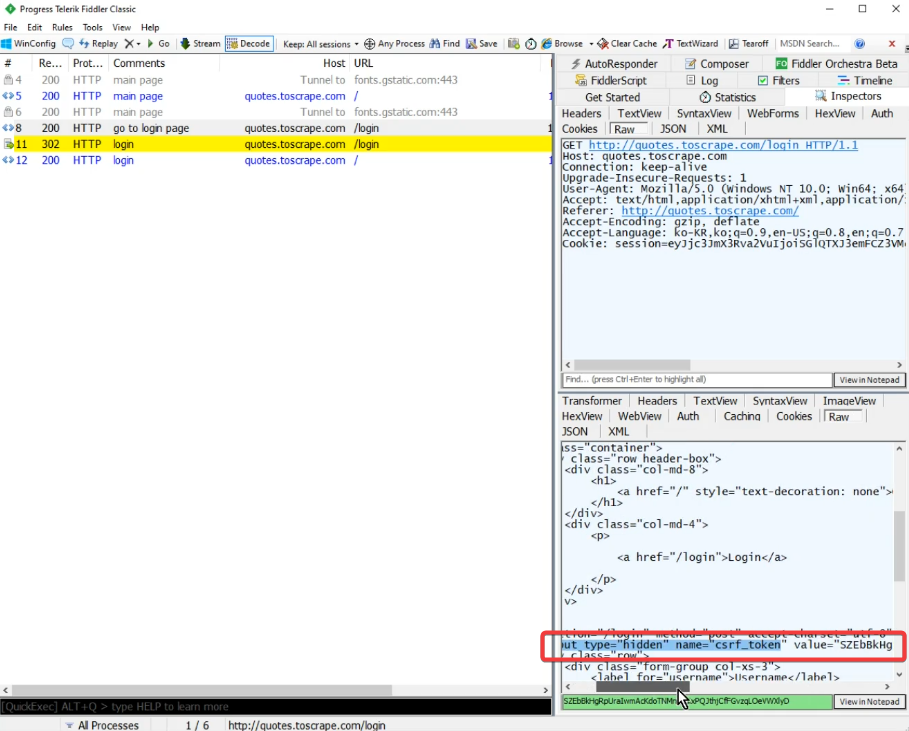Close the toolbar with red X
Image resolution: width=909 pixels, height=731 pixels.
pos(892,43)
